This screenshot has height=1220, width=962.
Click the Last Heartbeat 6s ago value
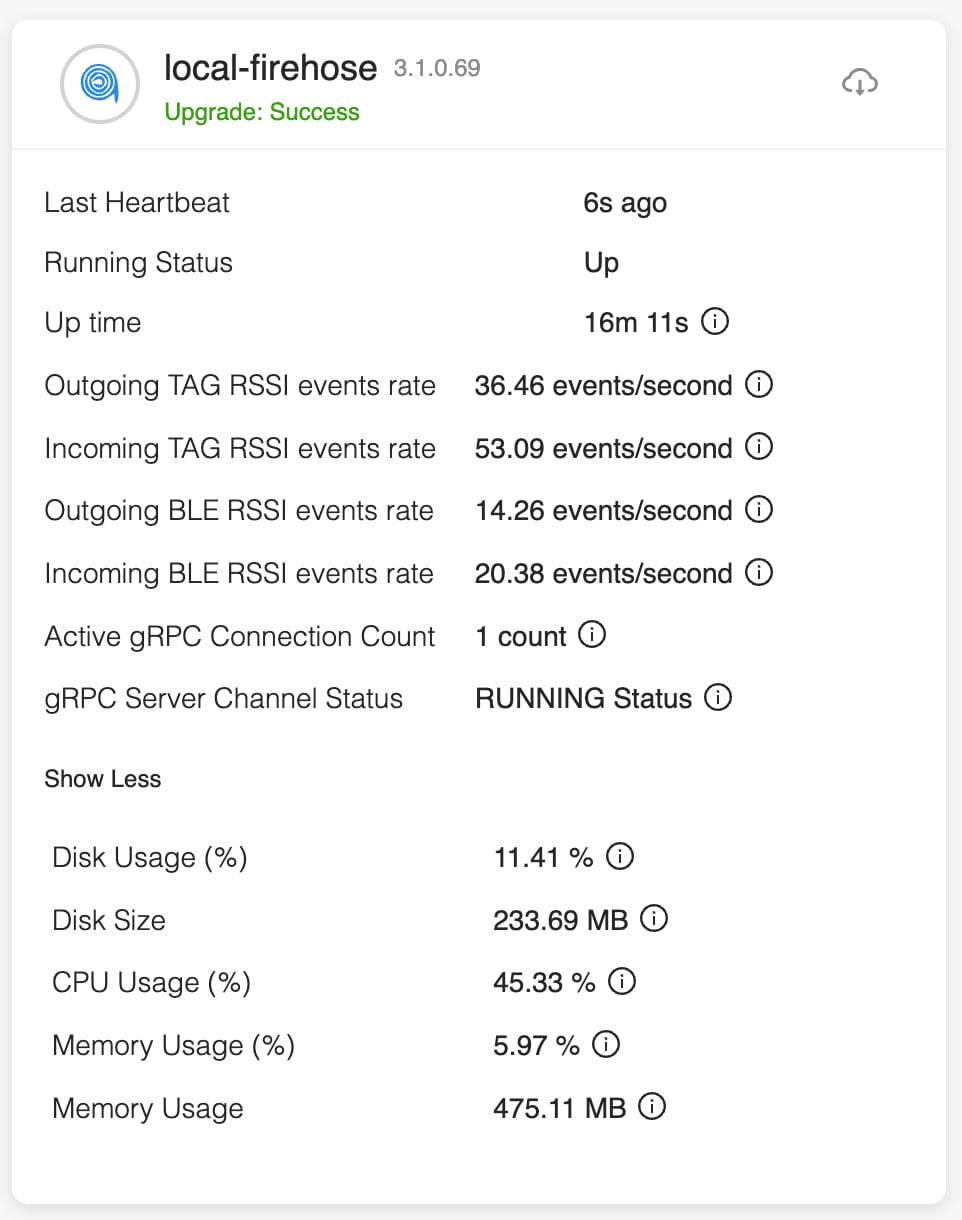(625, 203)
